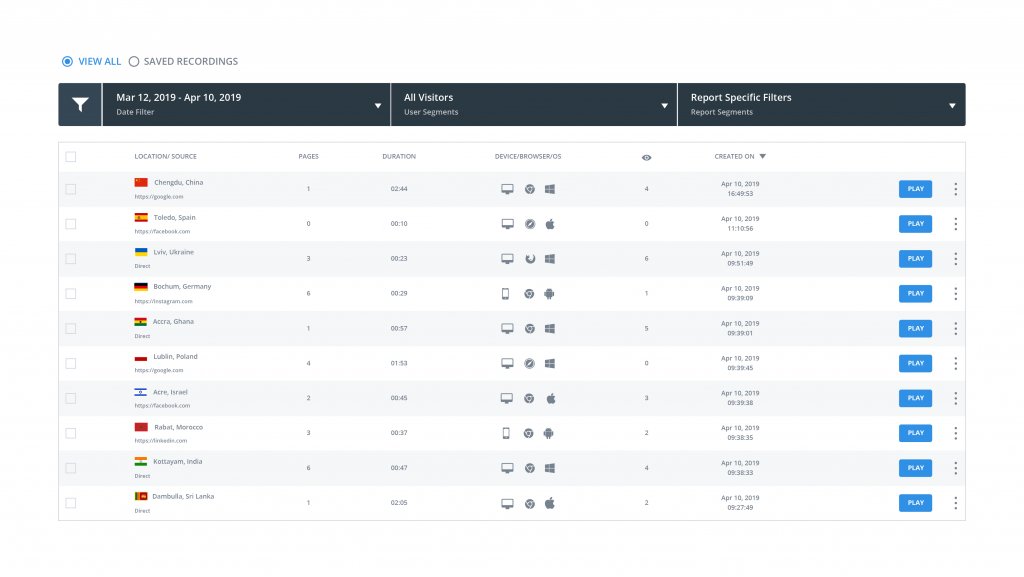
Task: Open the three-dot menu for Chengdu, China
Action: [955, 189]
